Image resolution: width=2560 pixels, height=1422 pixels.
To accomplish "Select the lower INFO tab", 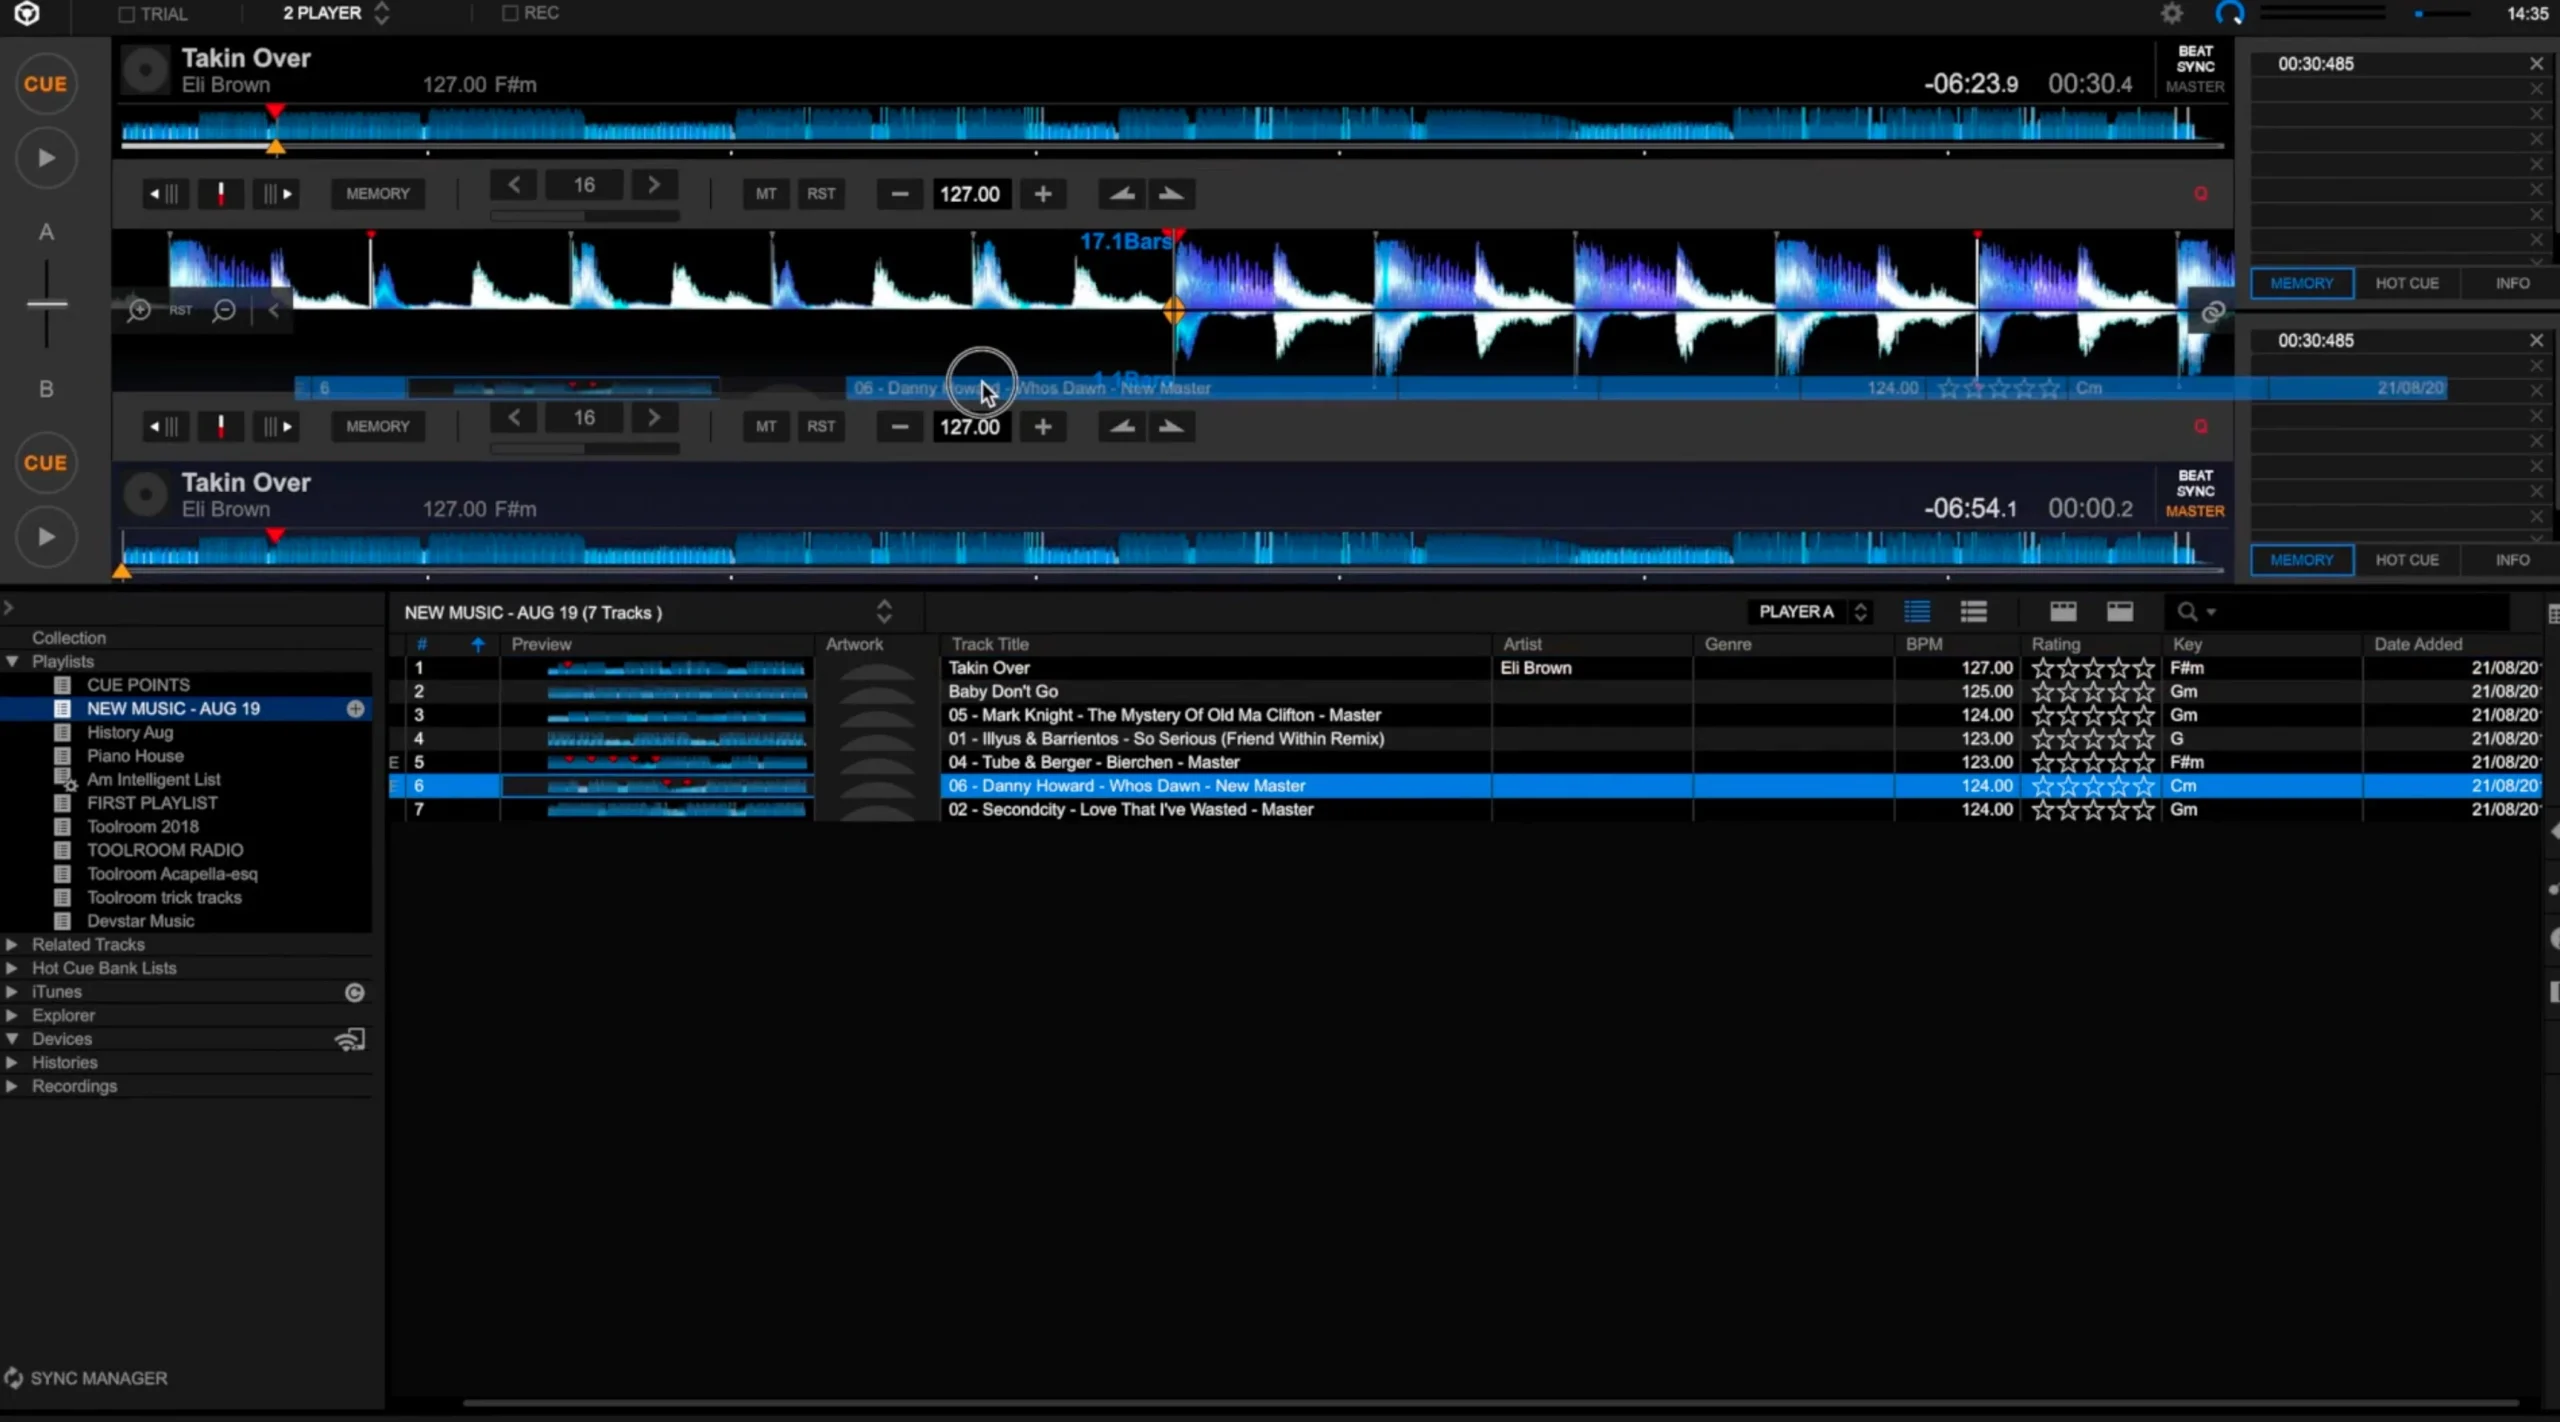I will [x=2511, y=560].
